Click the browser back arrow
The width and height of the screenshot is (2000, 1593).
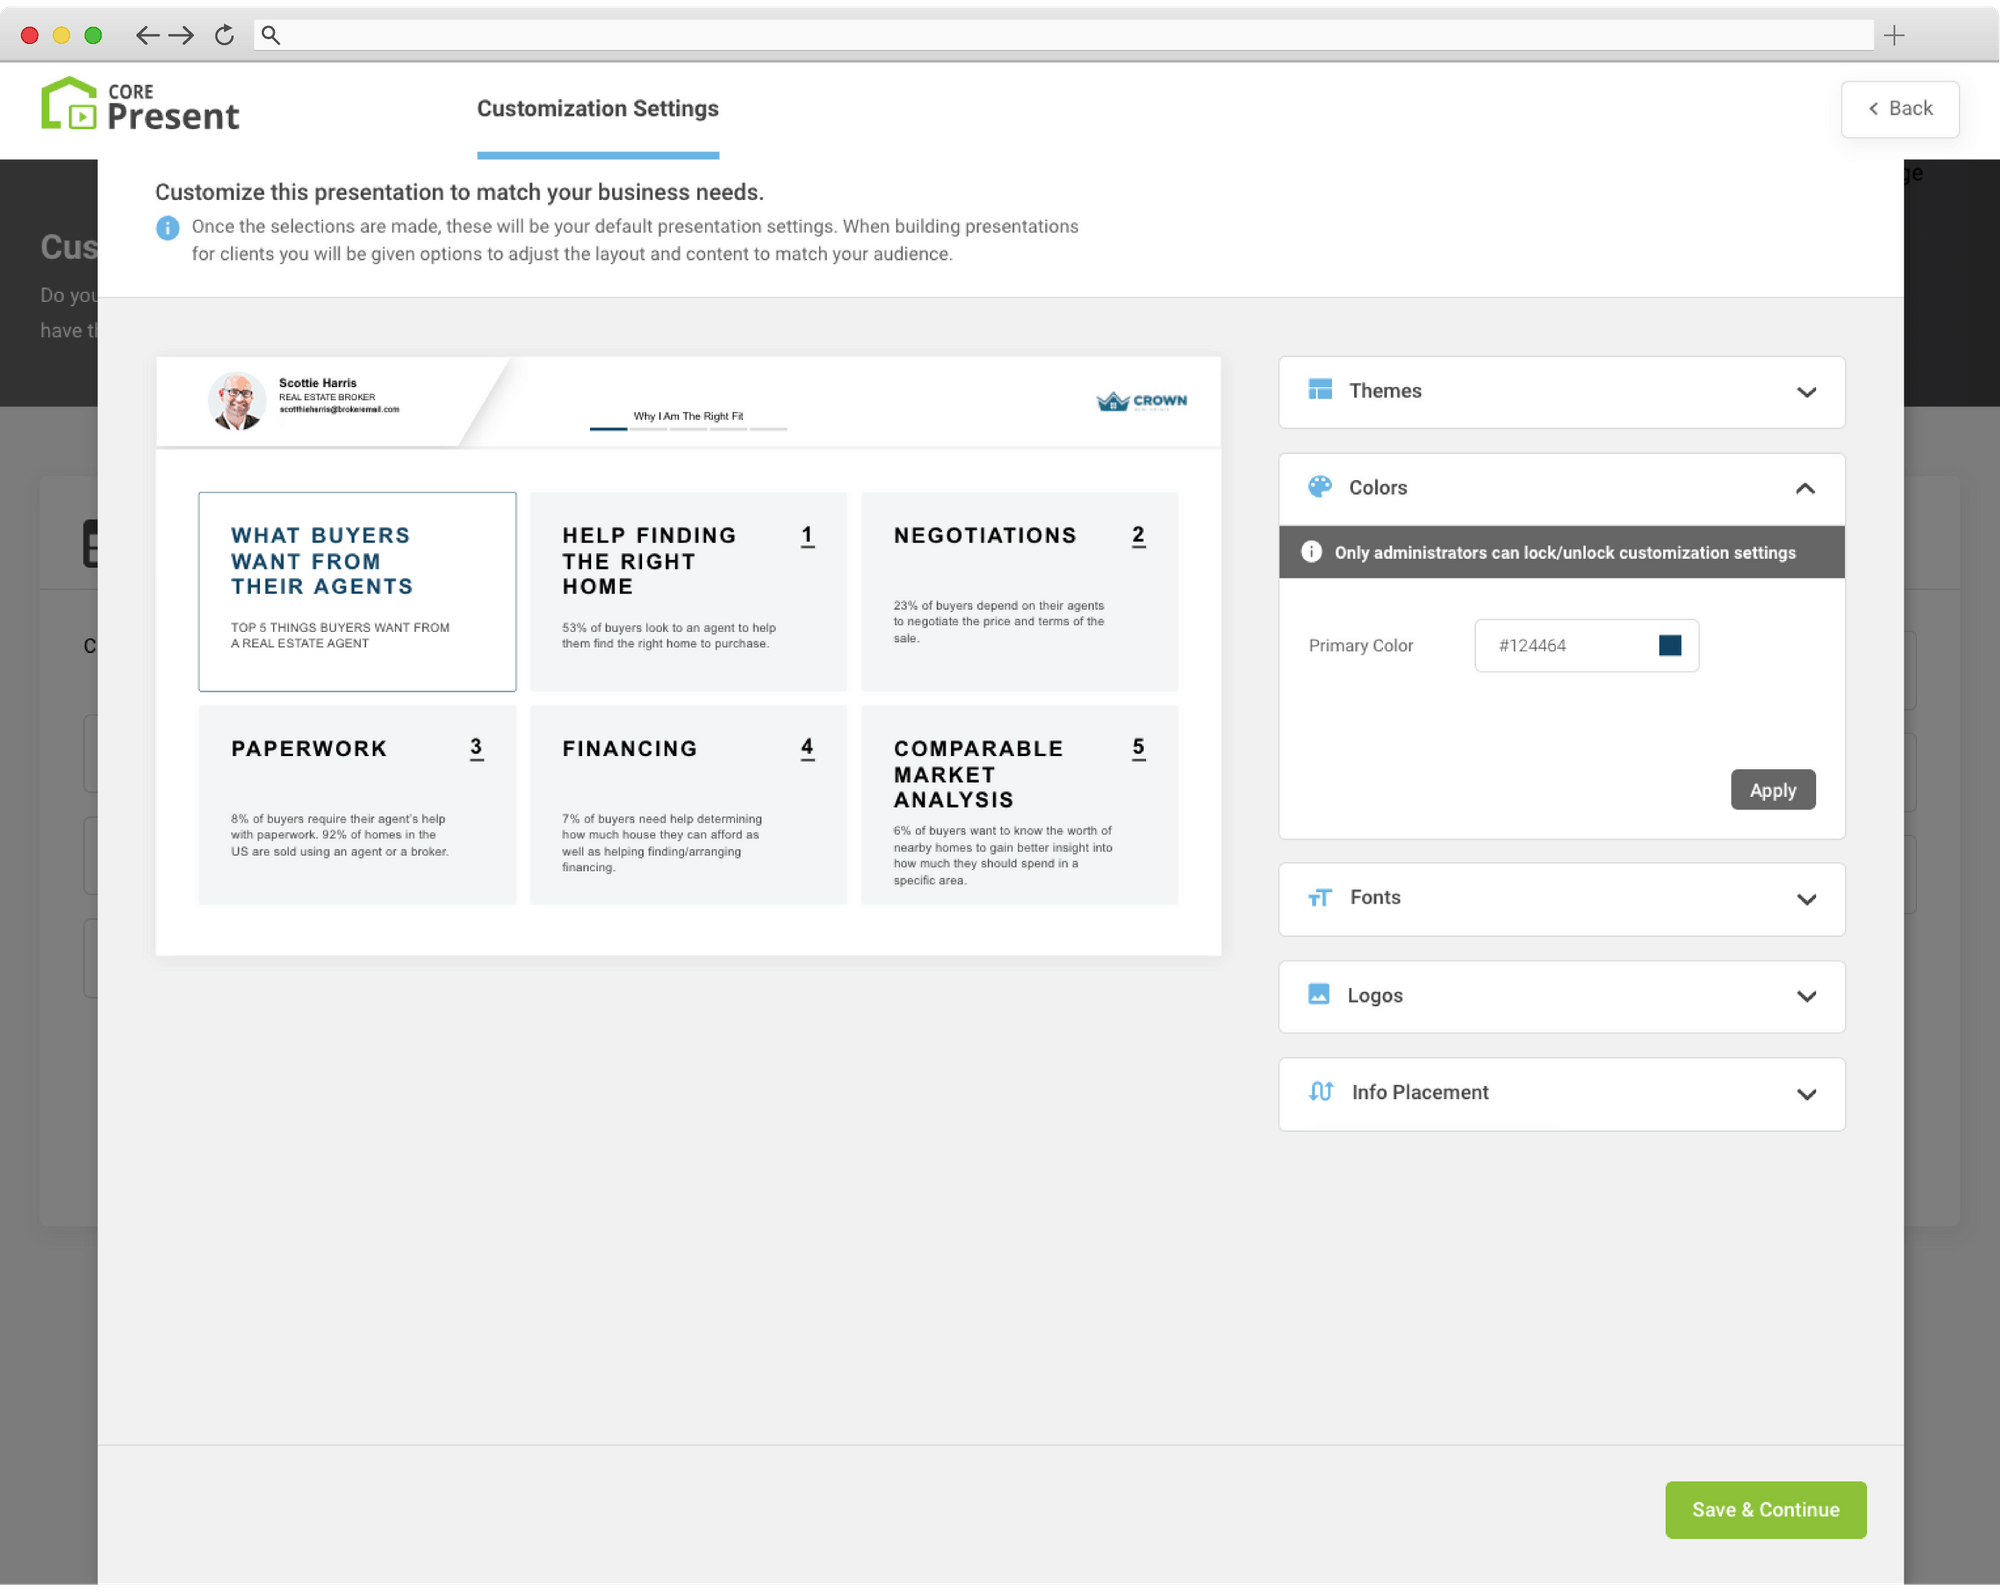pyautogui.click(x=145, y=34)
